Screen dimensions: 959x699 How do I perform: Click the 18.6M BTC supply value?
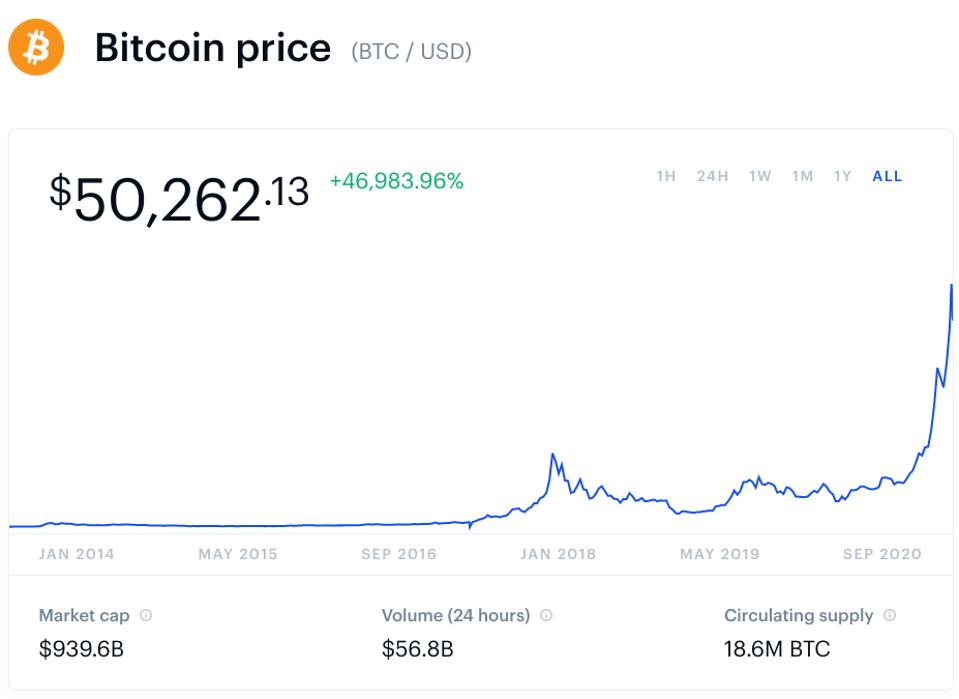click(776, 649)
